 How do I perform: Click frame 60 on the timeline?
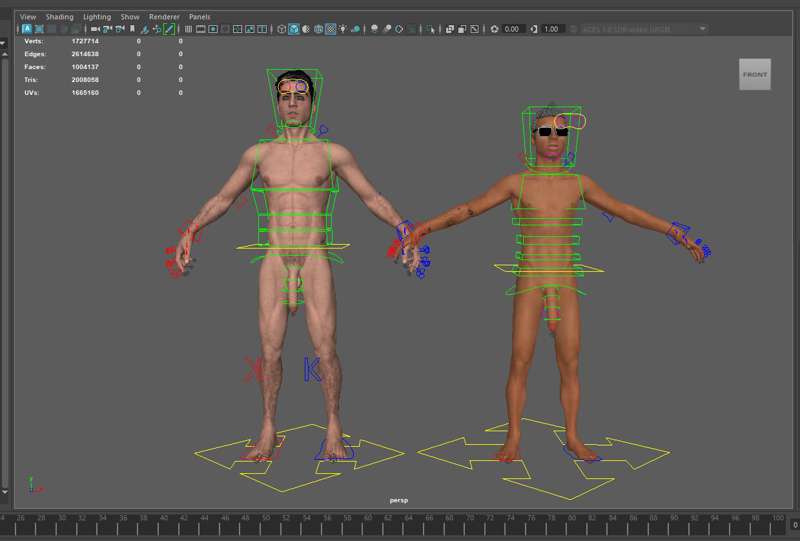pyautogui.click(x=368, y=522)
